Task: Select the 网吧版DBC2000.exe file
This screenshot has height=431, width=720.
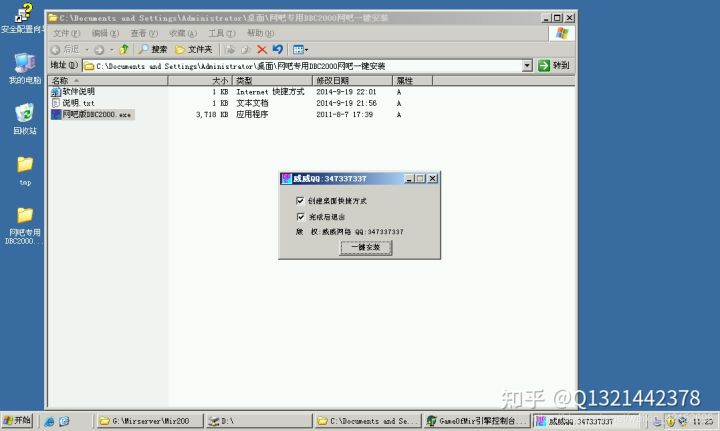Action: click(x=96, y=115)
